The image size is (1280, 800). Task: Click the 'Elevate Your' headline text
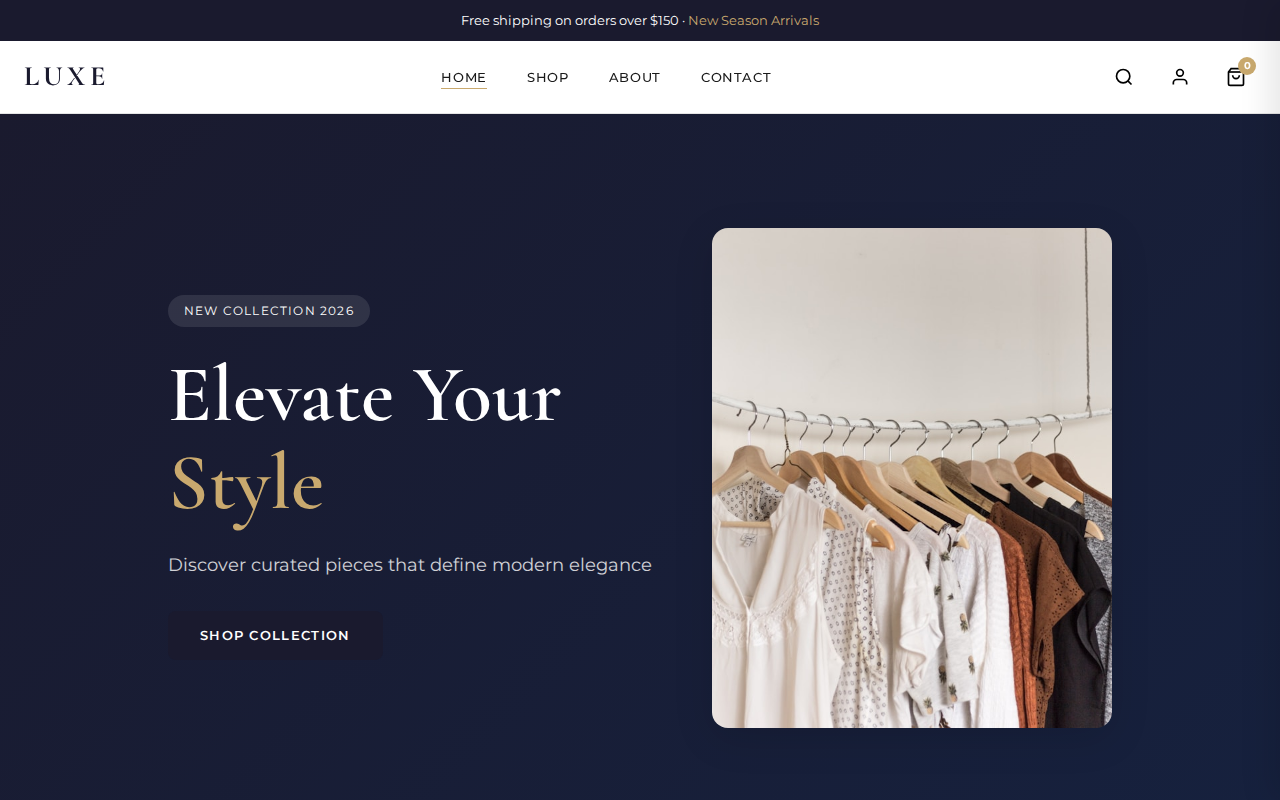click(365, 396)
